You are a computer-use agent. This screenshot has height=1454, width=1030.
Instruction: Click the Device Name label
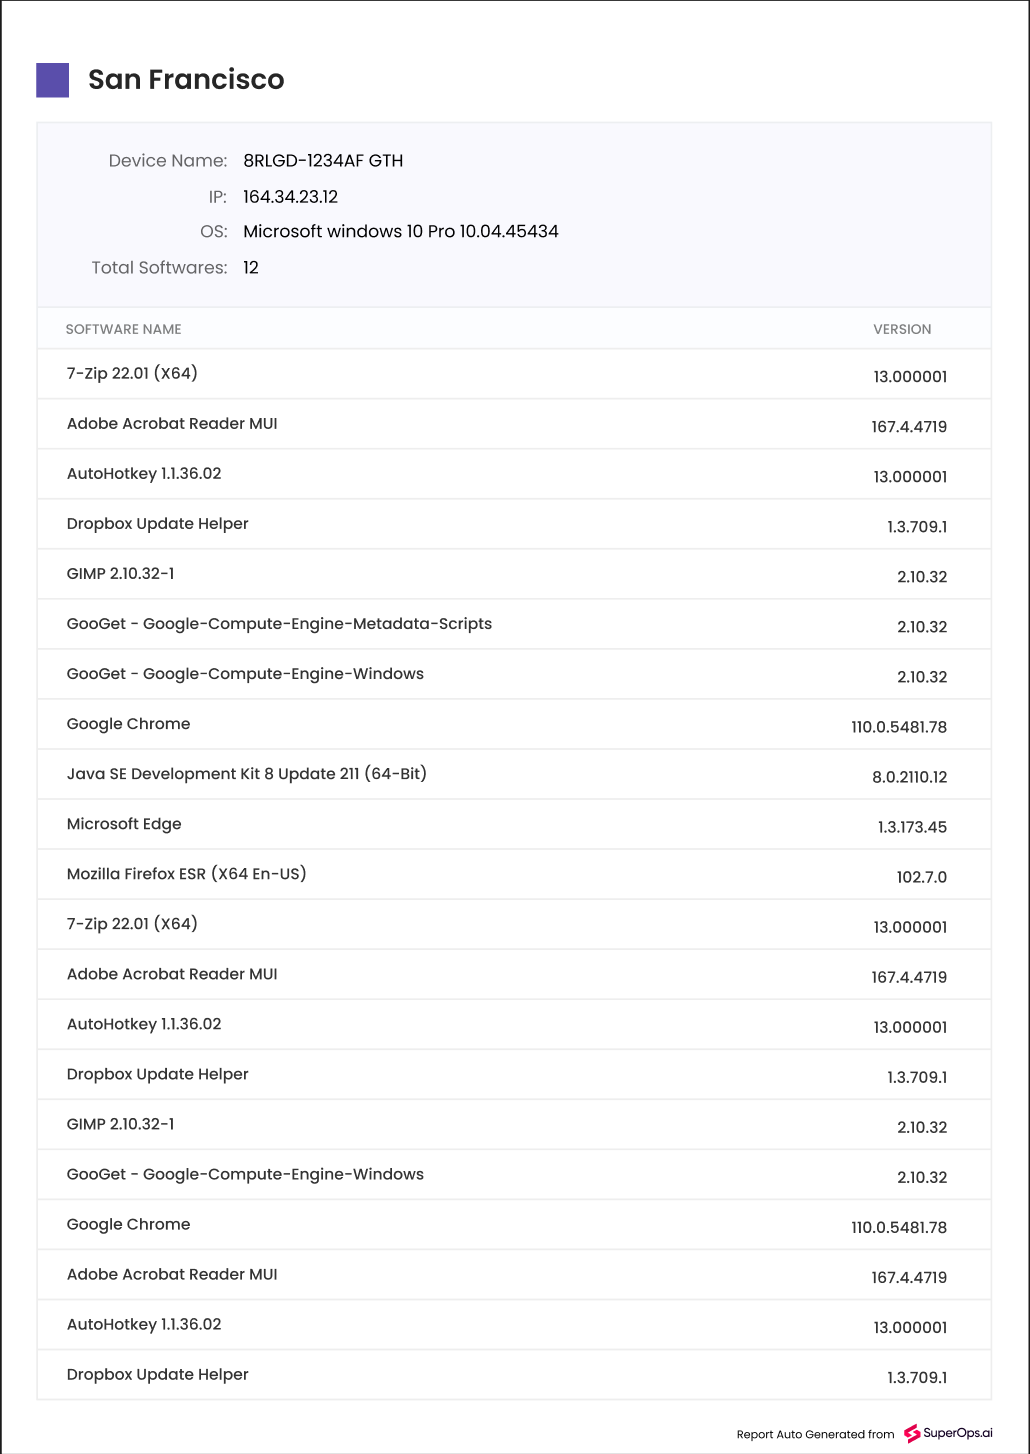(168, 161)
